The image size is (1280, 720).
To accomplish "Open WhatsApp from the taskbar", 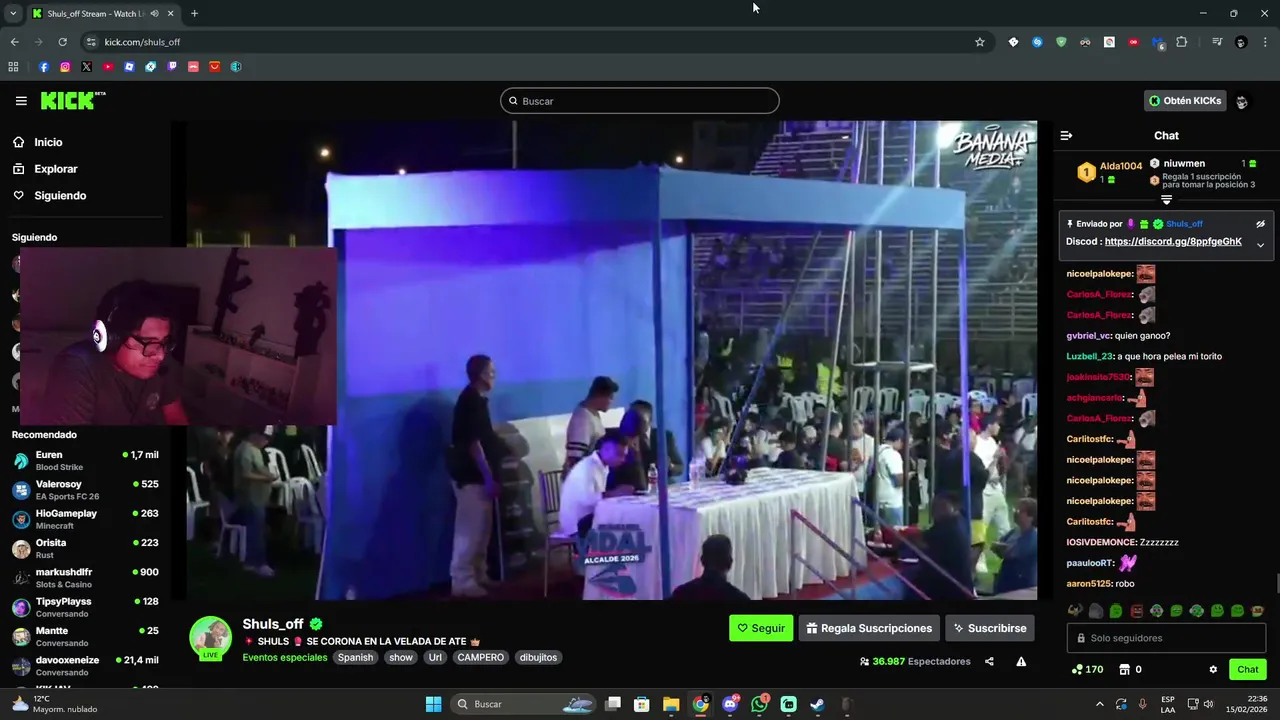I will (x=759, y=704).
